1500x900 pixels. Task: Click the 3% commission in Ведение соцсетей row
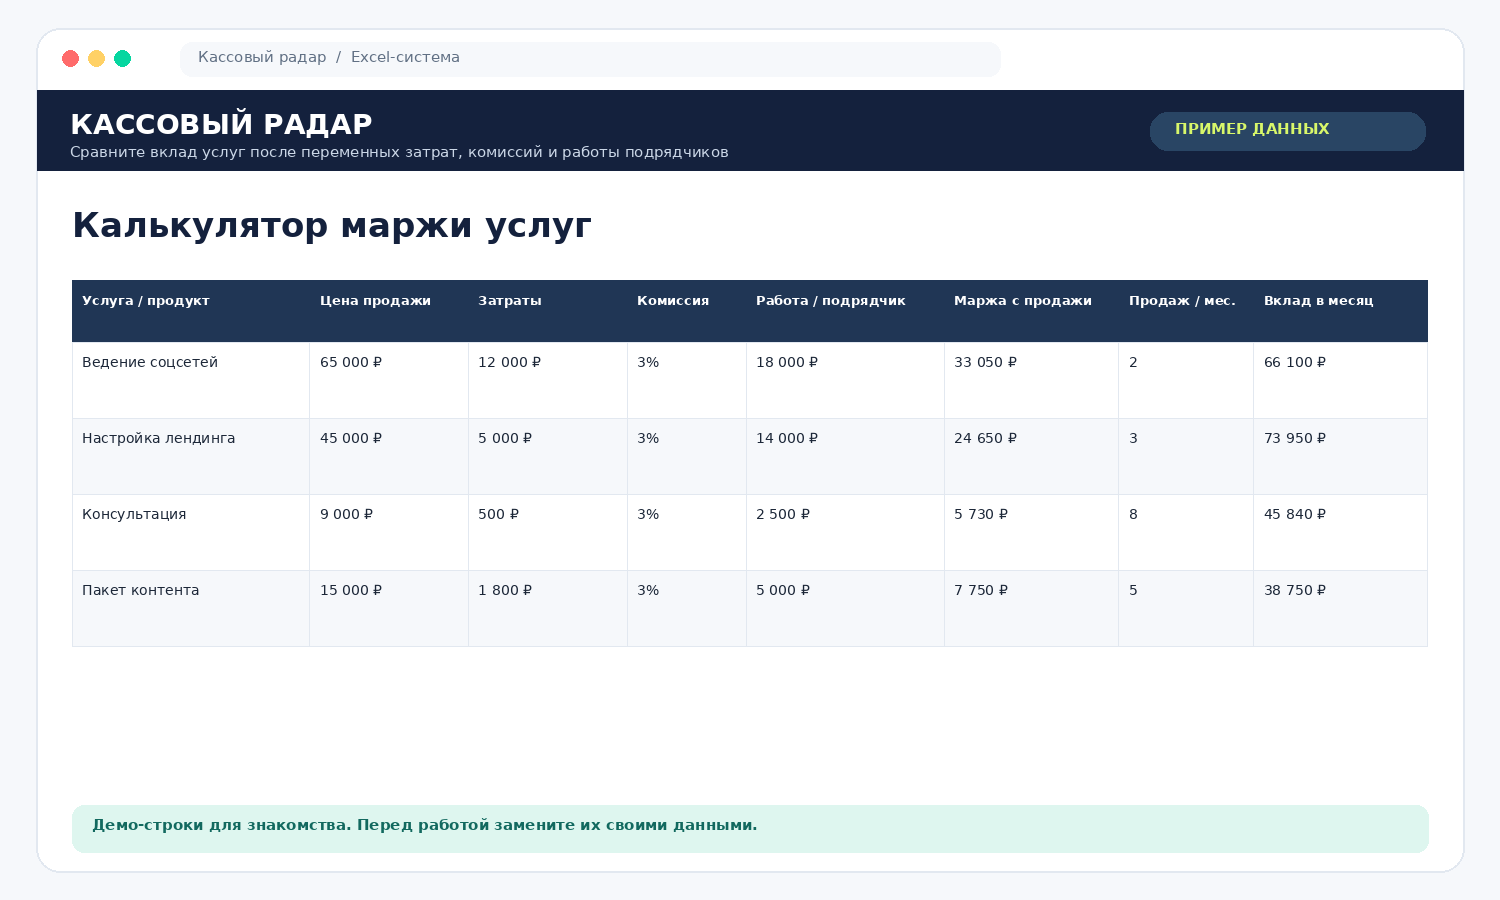pyautogui.click(x=687, y=380)
